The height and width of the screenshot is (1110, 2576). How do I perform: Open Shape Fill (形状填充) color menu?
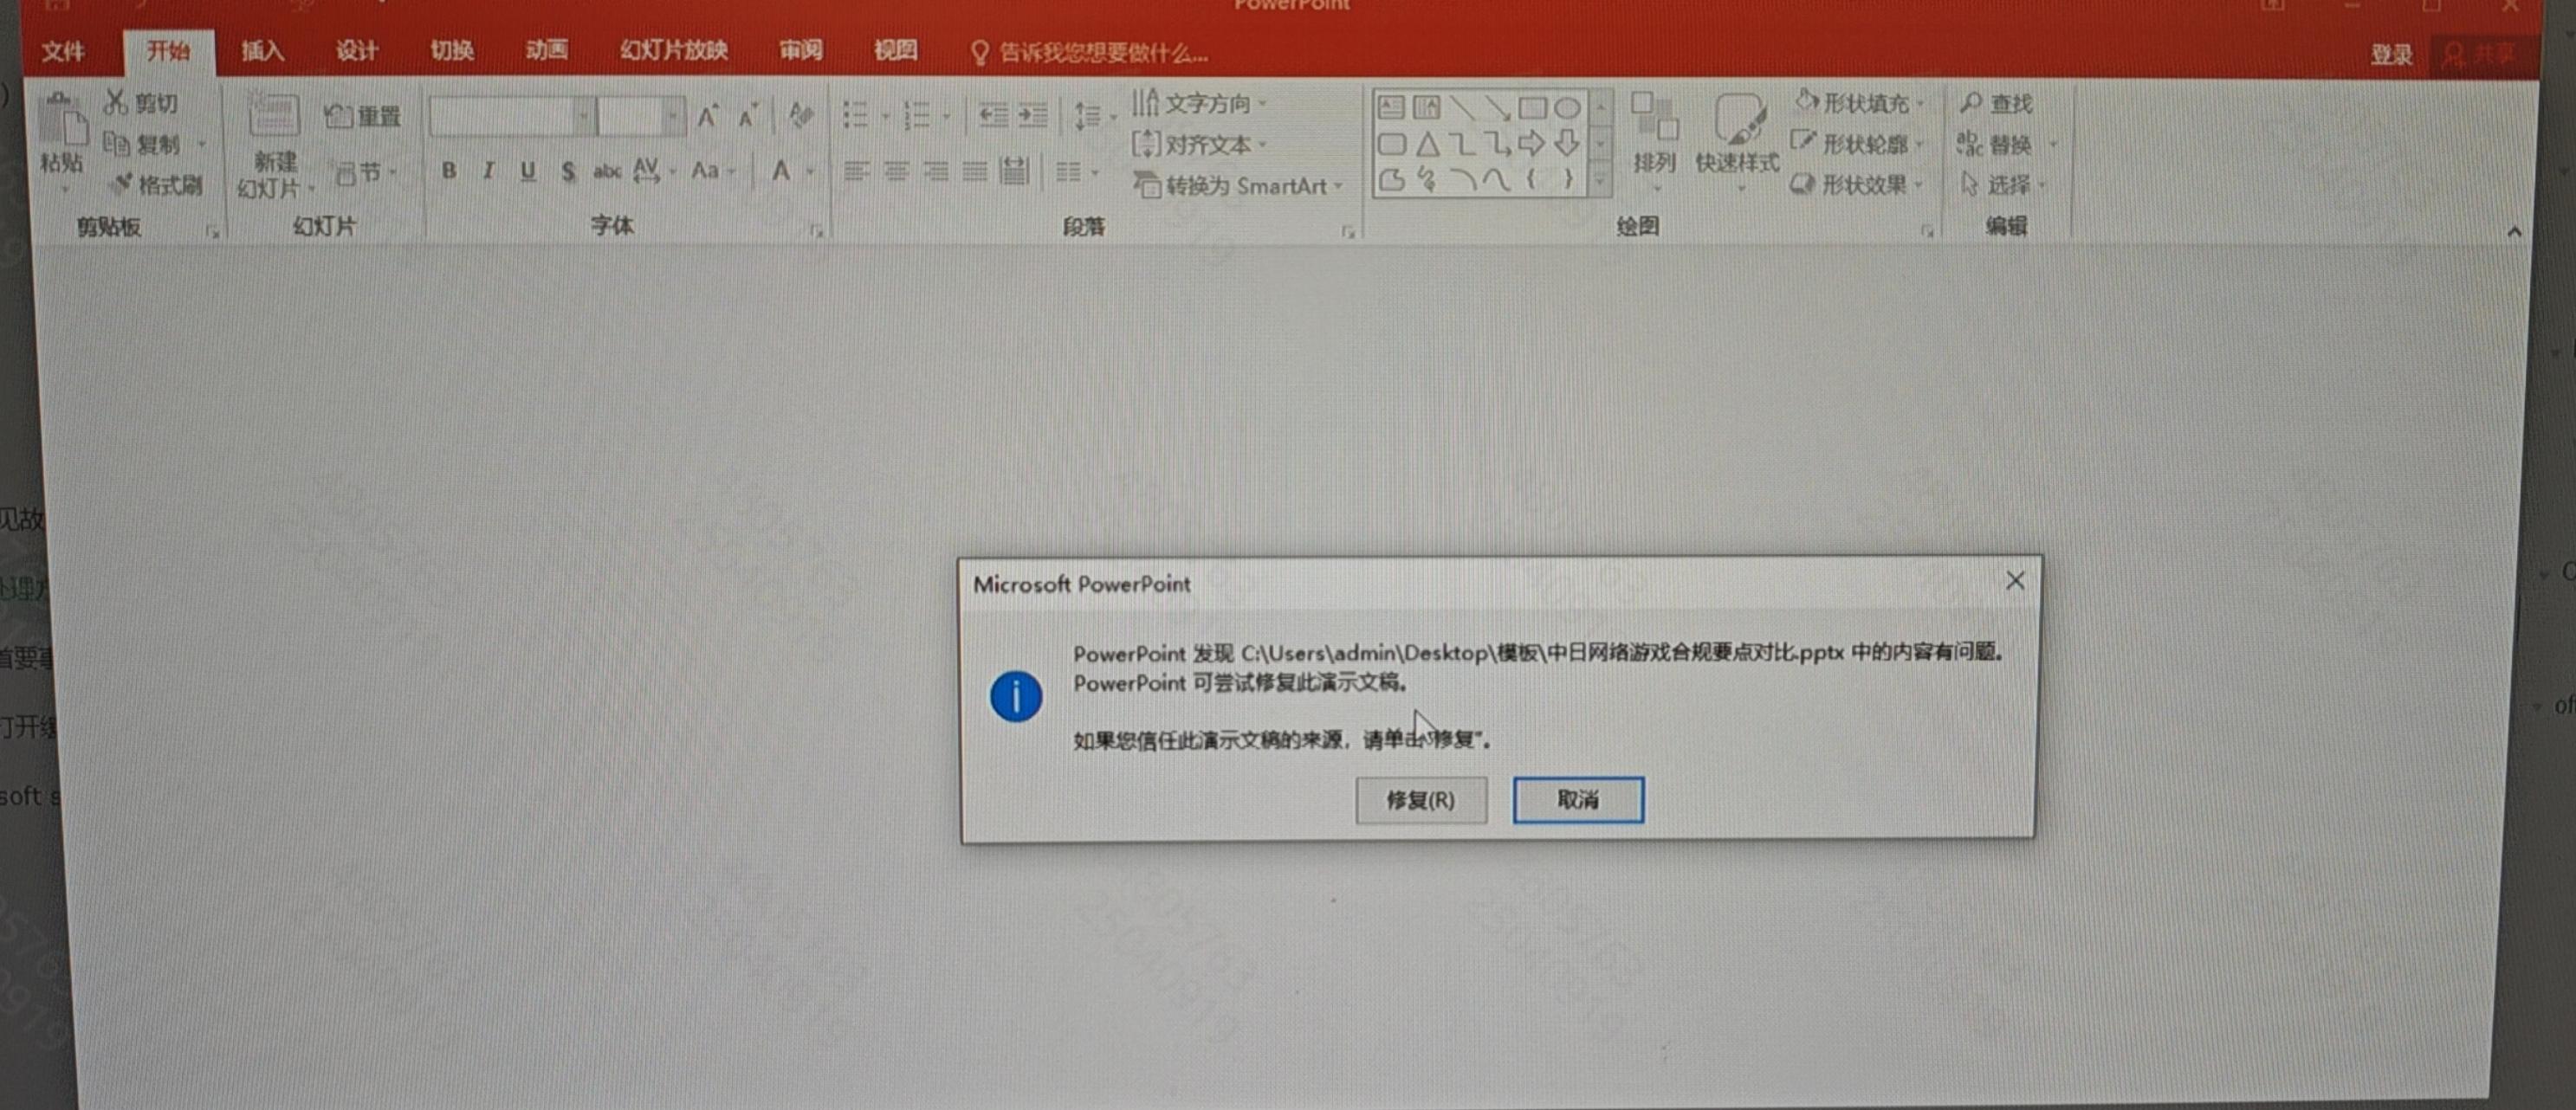pos(1858,103)
